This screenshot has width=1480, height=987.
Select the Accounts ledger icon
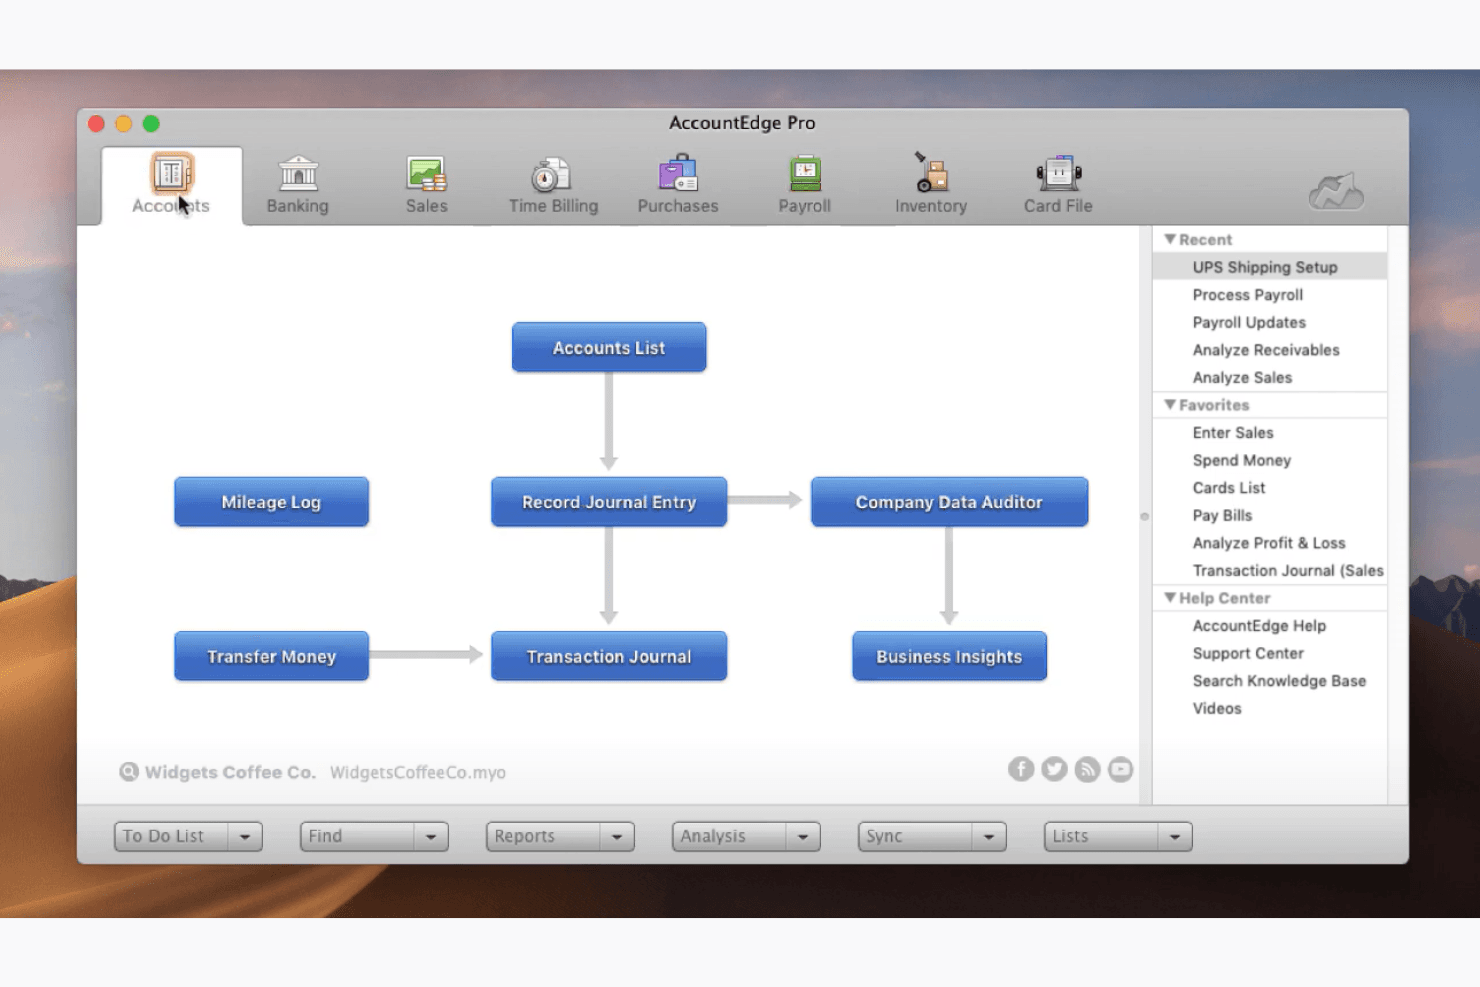[171, 173]
